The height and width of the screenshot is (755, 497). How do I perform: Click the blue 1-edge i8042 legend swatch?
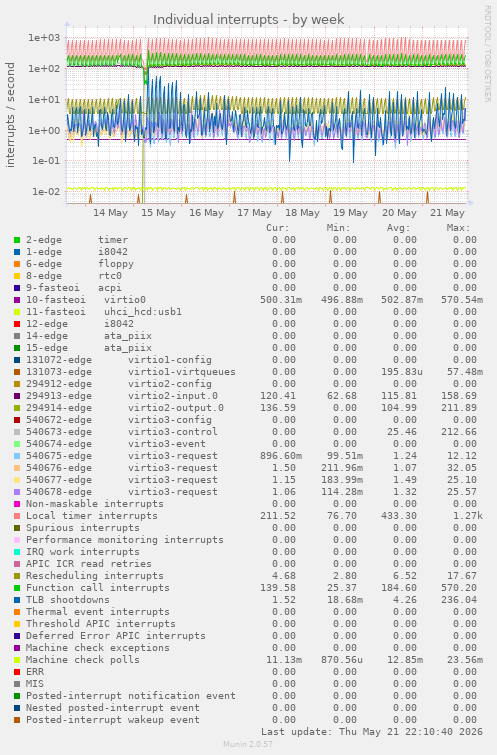pos(17,252)
